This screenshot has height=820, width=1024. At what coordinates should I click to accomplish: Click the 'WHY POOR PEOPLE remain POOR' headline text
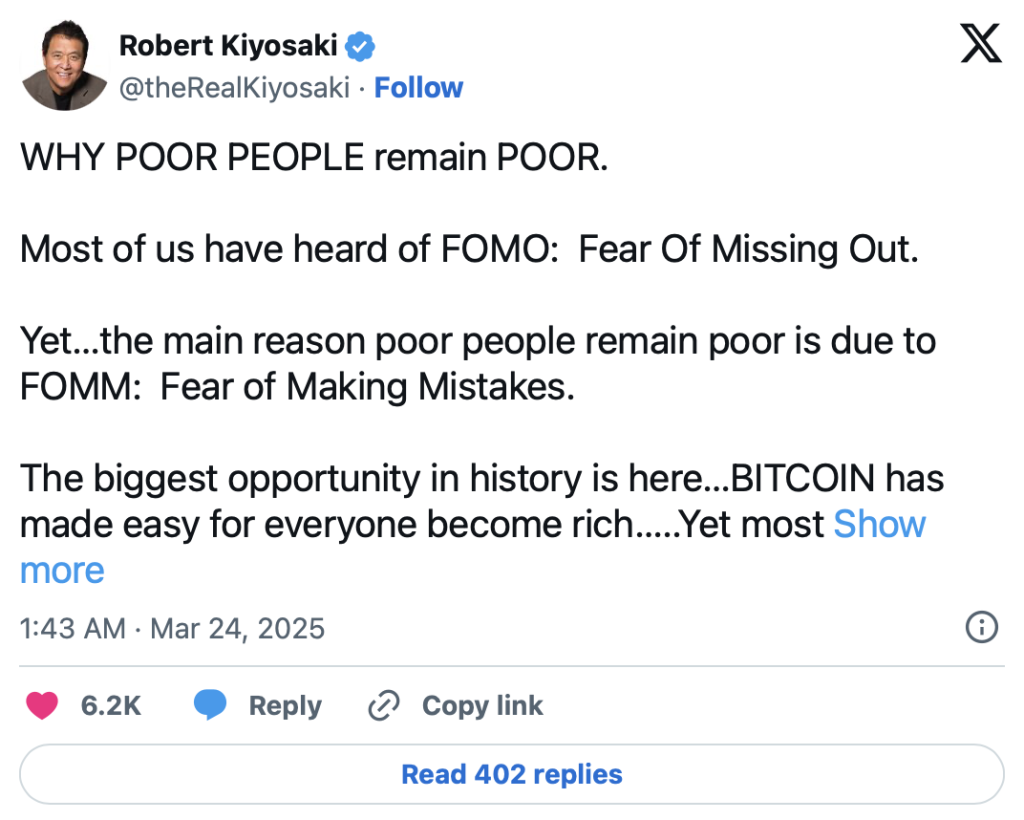coord(314,158)
